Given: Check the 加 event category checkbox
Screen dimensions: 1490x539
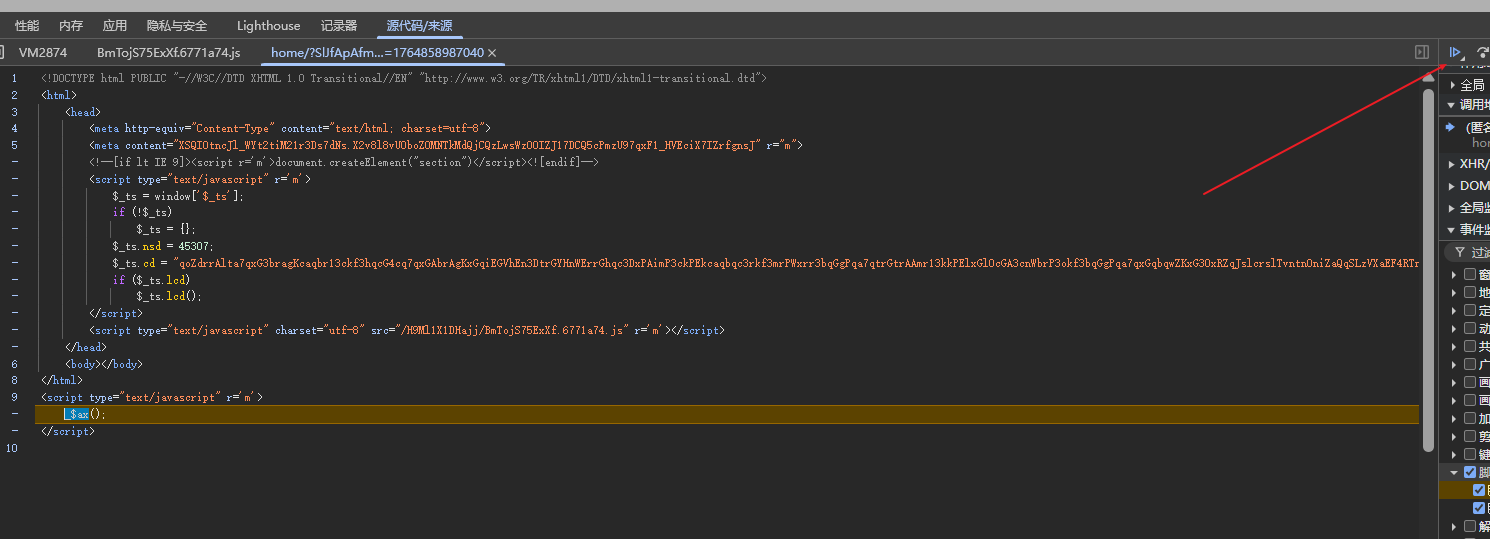Looking at the screenshot, I should coord(1469,418).
